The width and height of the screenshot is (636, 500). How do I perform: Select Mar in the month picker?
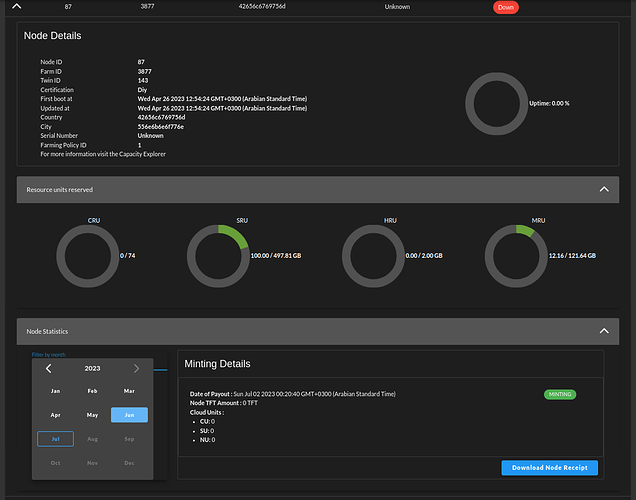[129, 391]
